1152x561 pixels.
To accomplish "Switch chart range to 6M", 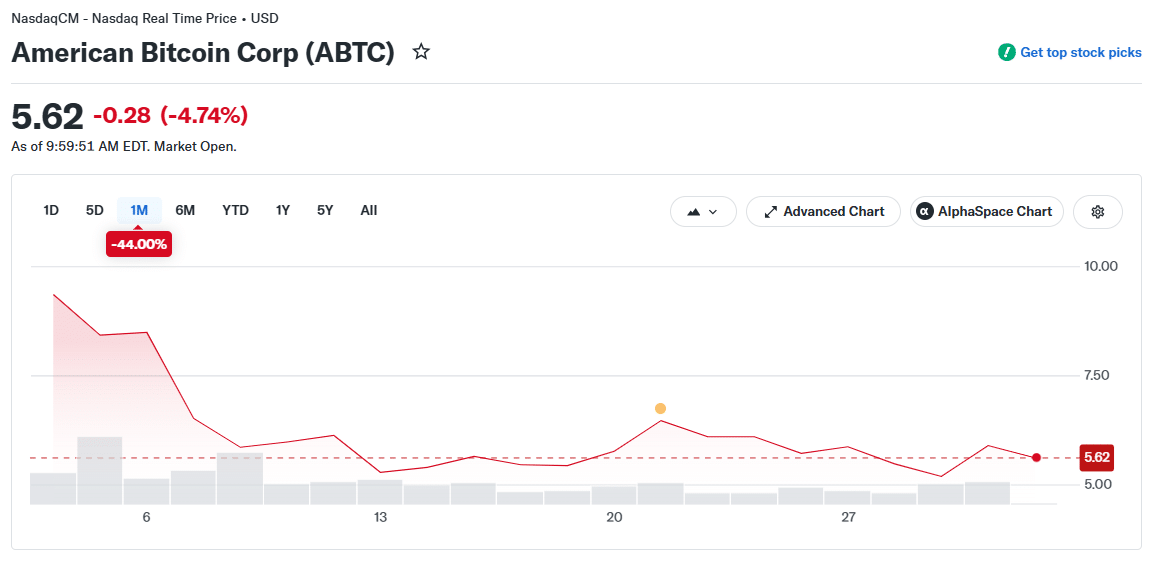I will tap(185, 211).
